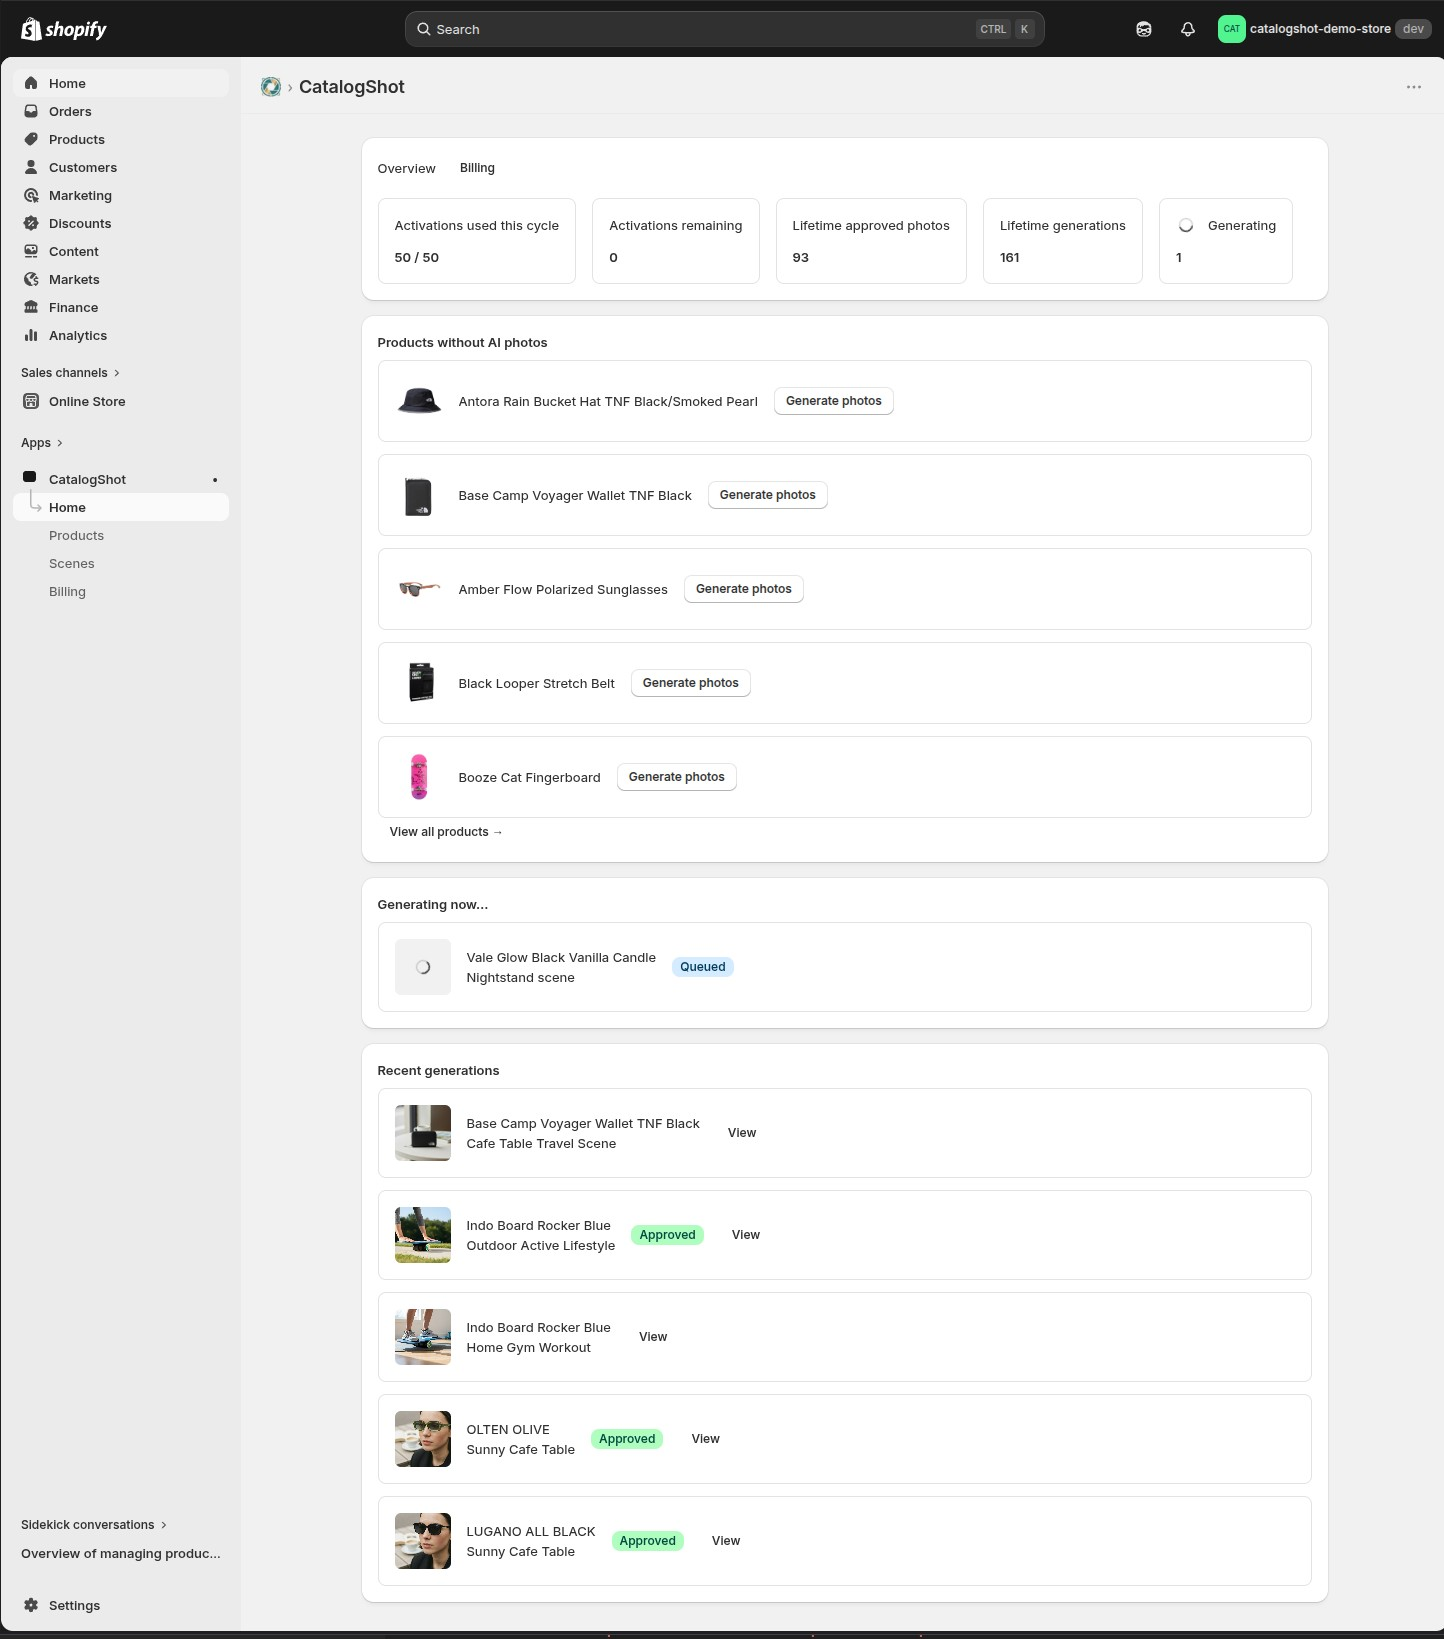Screen dimensions: 1444x1639
Task: Click the Discounts badge icon
Action: tap(31, 223)
